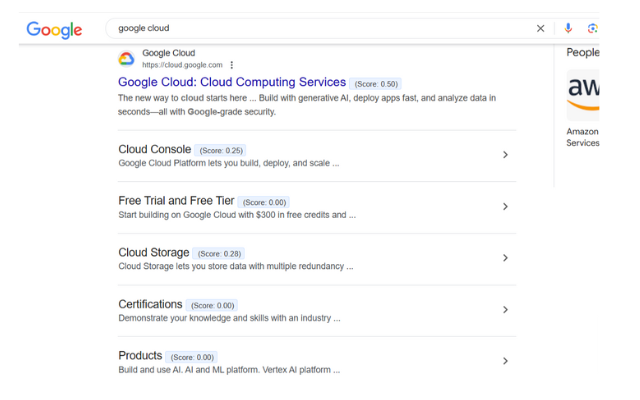Open the Cloud Storage sitelink

(154, 253)
